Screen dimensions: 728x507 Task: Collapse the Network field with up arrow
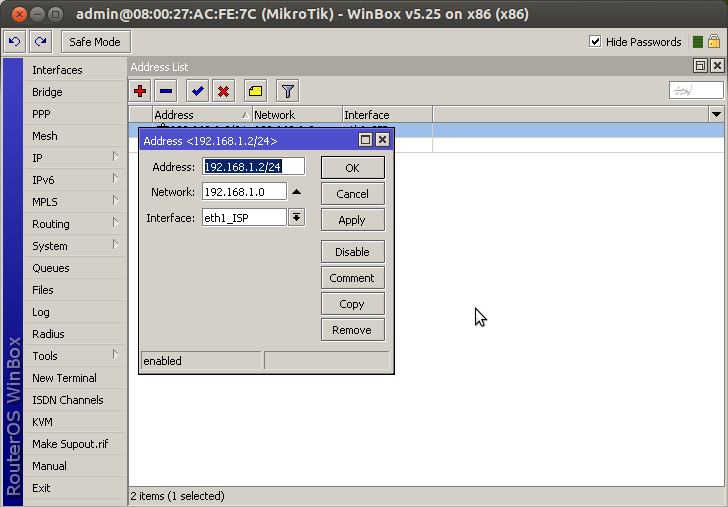pyautogui.click(x=296, y=192)
